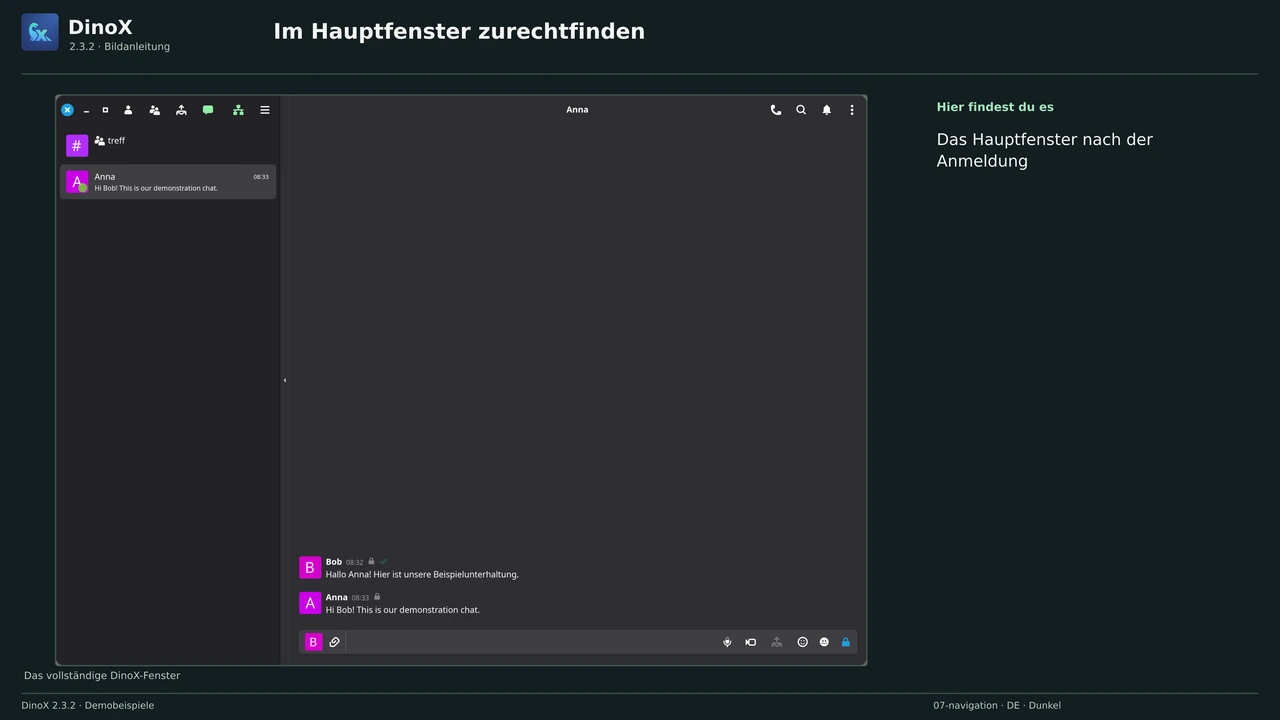Open the three-dot conversation menu
Screen dimensions: 1280x720
coord(852,110)
